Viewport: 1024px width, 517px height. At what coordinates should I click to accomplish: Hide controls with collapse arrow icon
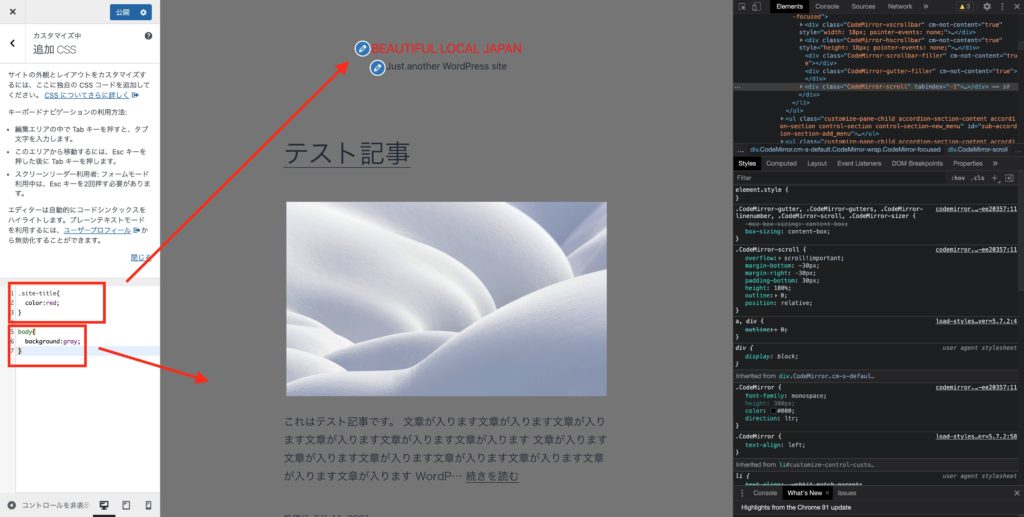coord(12,505)
